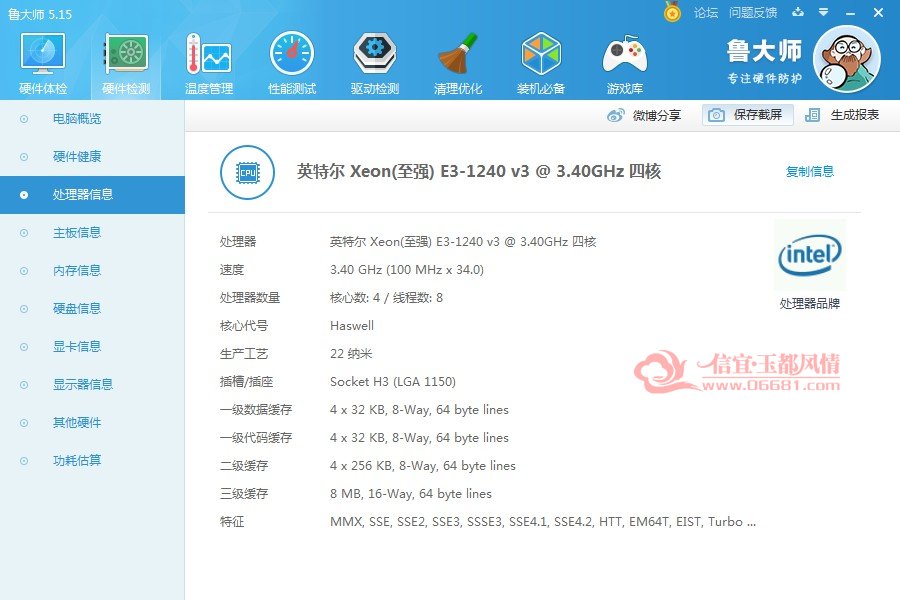Click the Intel processor brand logo

[x=810, y=255]
